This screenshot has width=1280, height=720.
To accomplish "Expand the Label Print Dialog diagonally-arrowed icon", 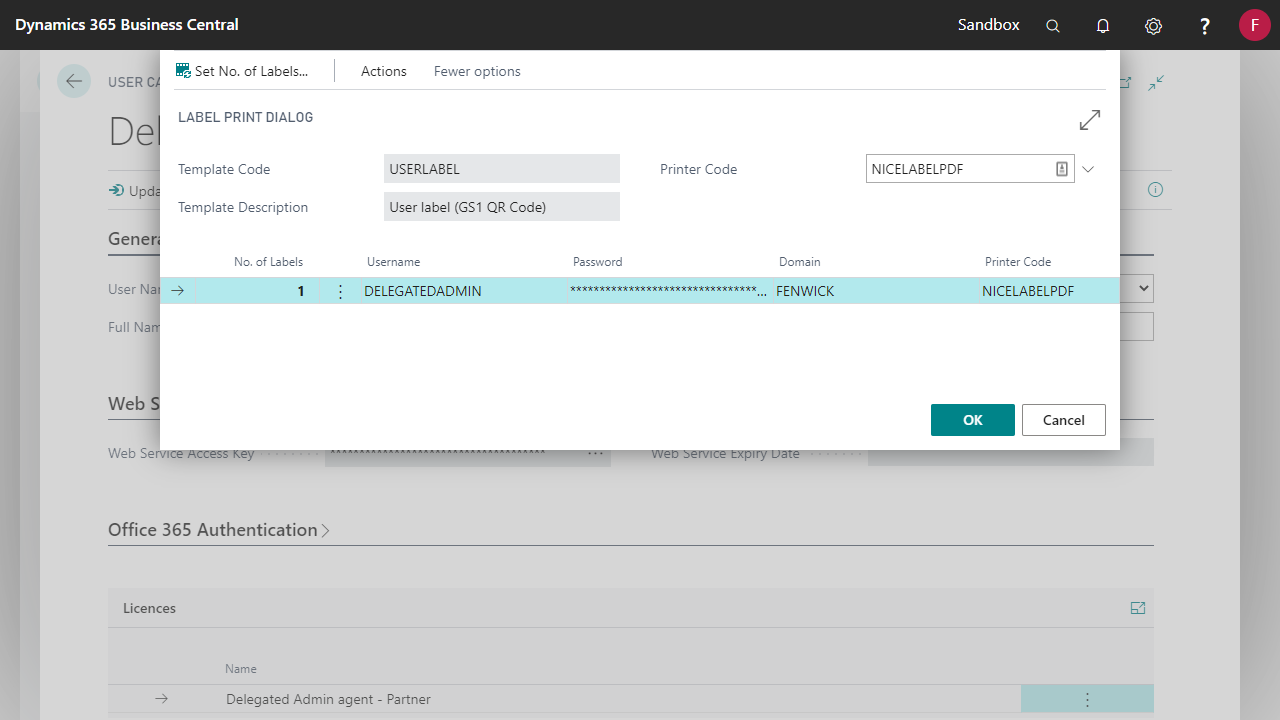I will [x=1090, y=120].
